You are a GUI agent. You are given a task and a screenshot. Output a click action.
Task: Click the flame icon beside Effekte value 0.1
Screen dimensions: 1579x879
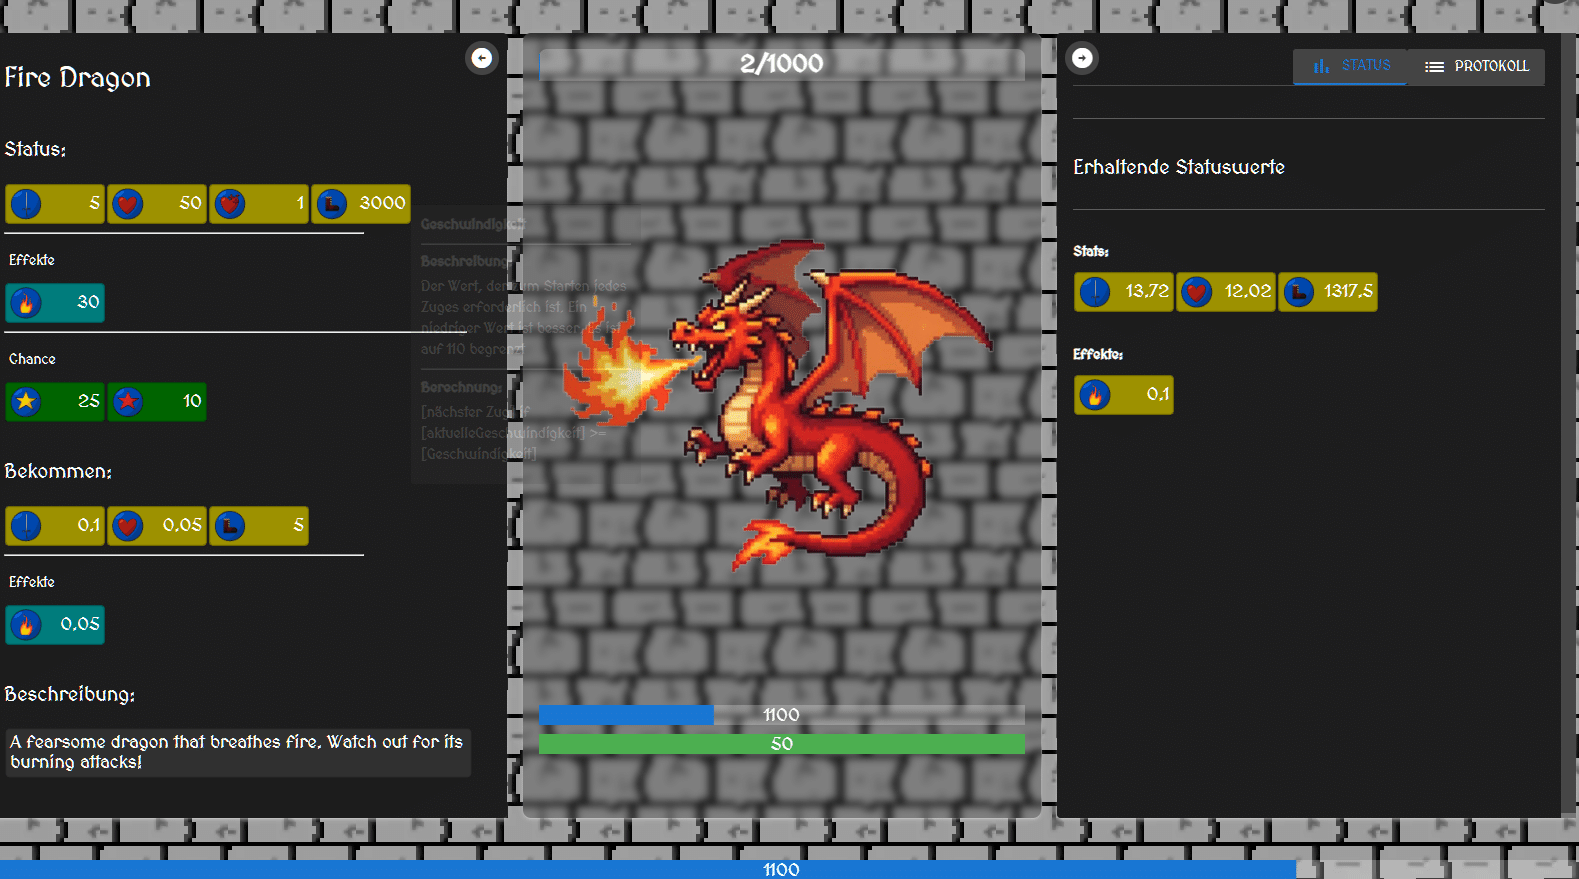coord(1095,395)
